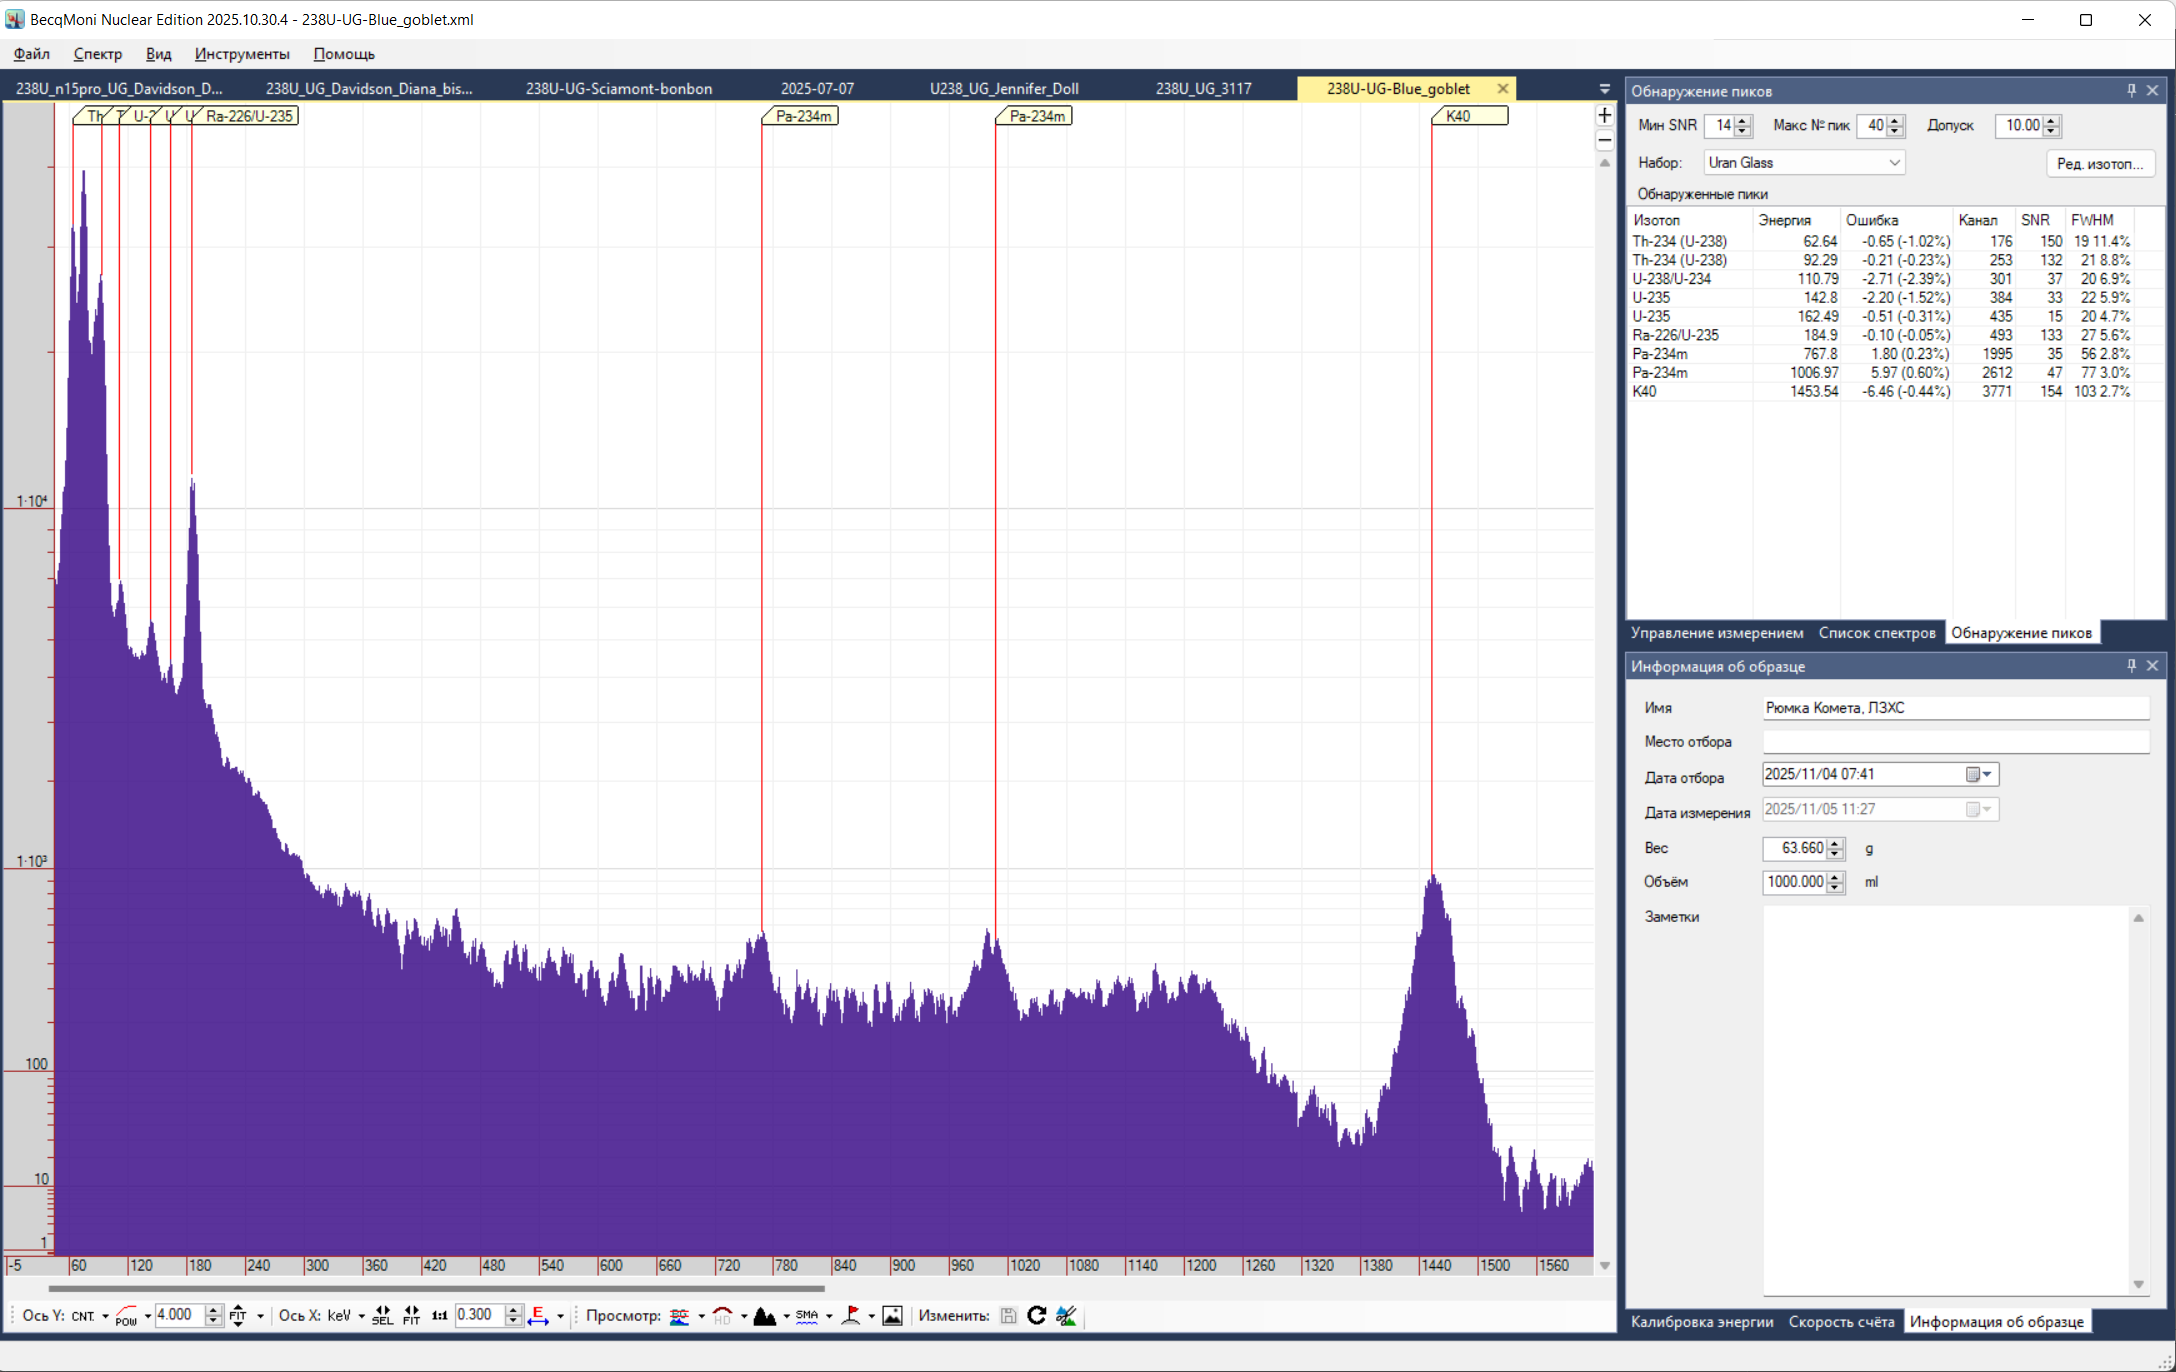Click the cut spectrum scissors icon
The width and height of the screenshot is (2176, 1372).
click(x=1066, y=1316)
